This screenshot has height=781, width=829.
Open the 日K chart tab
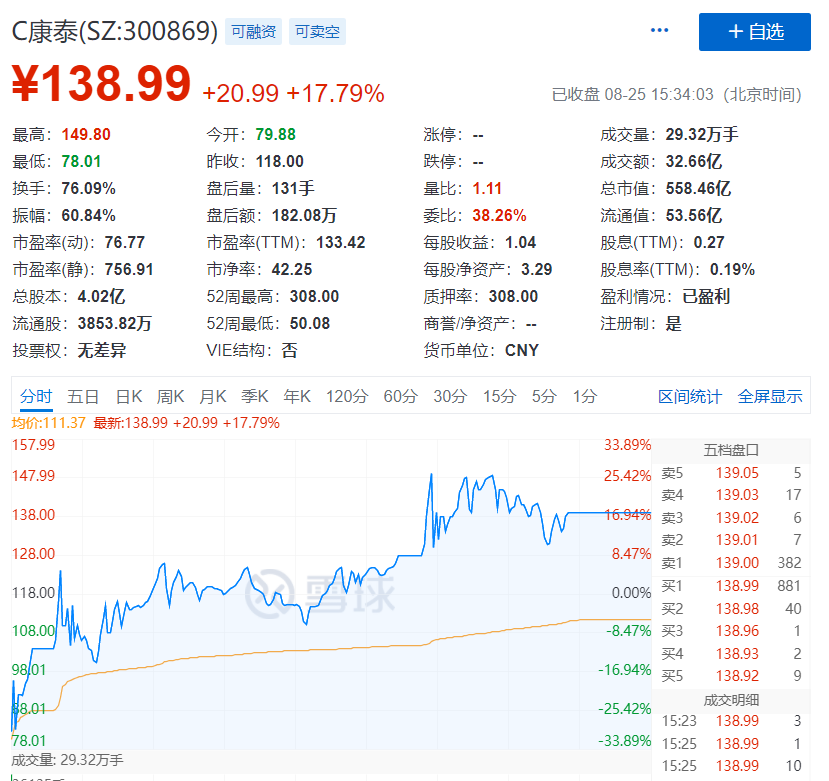129,396
